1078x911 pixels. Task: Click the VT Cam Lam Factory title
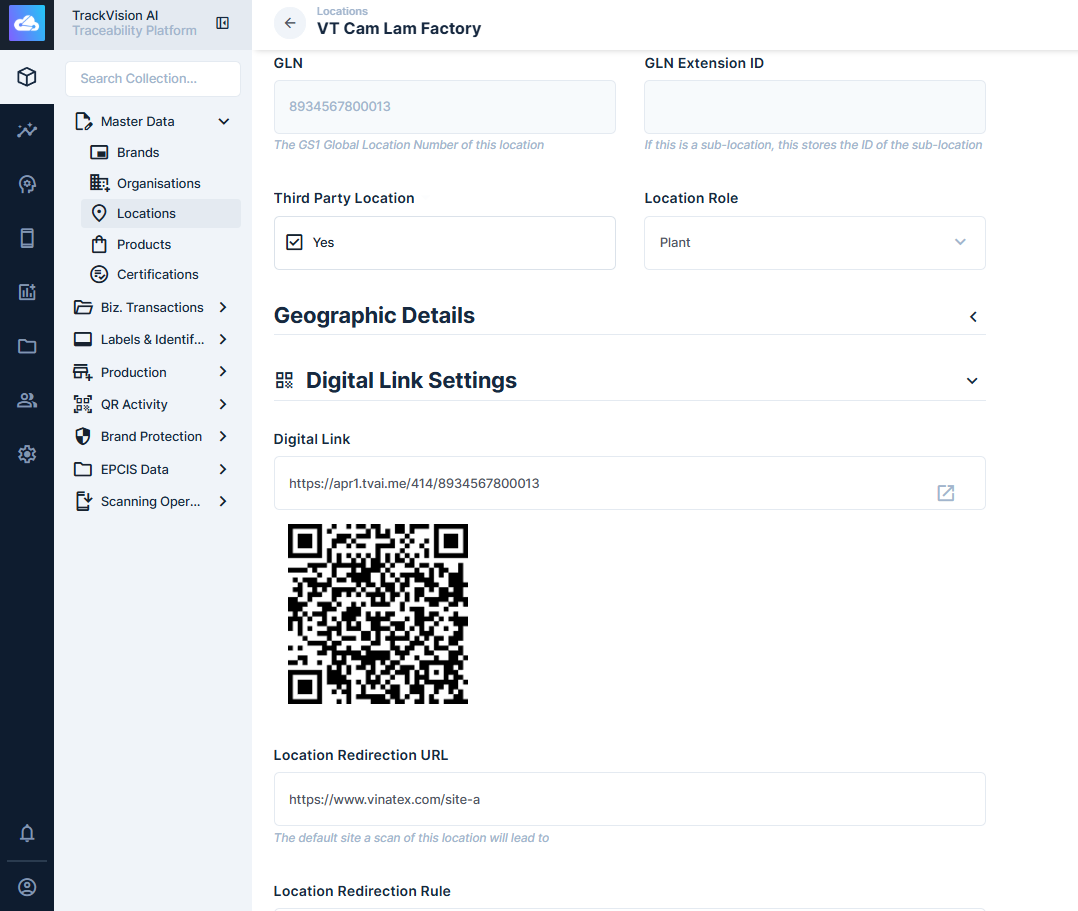[x=399, y=28]
